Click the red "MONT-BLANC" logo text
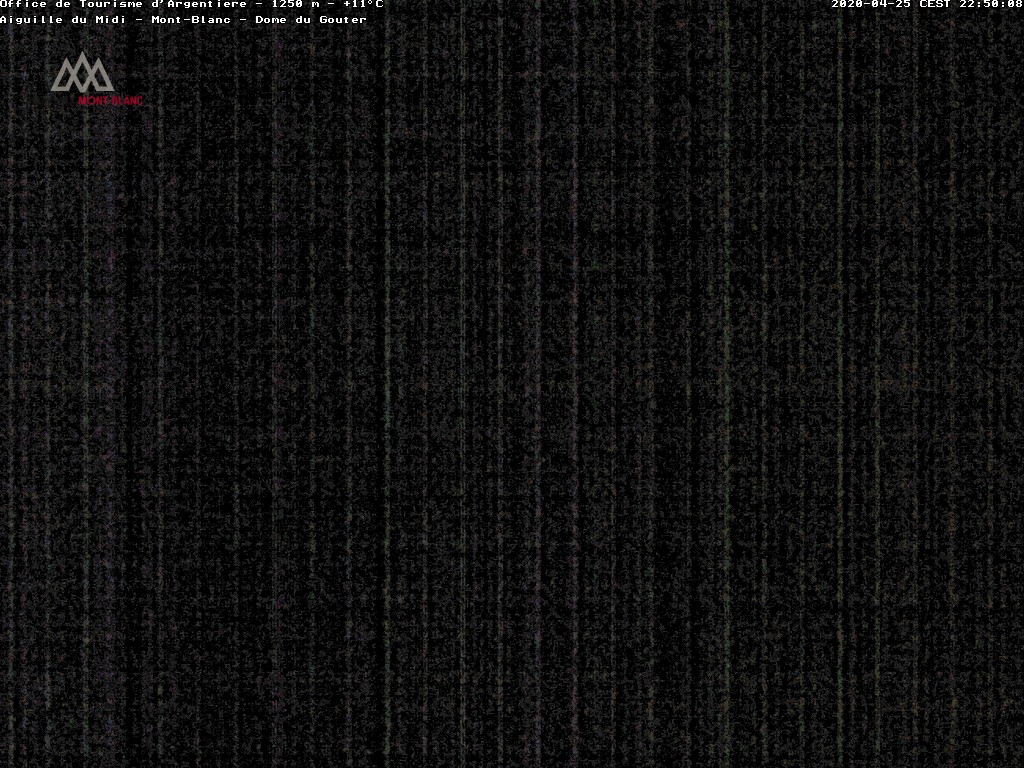Viewport: 1024px width, 768px height. [x=110, y=101]
